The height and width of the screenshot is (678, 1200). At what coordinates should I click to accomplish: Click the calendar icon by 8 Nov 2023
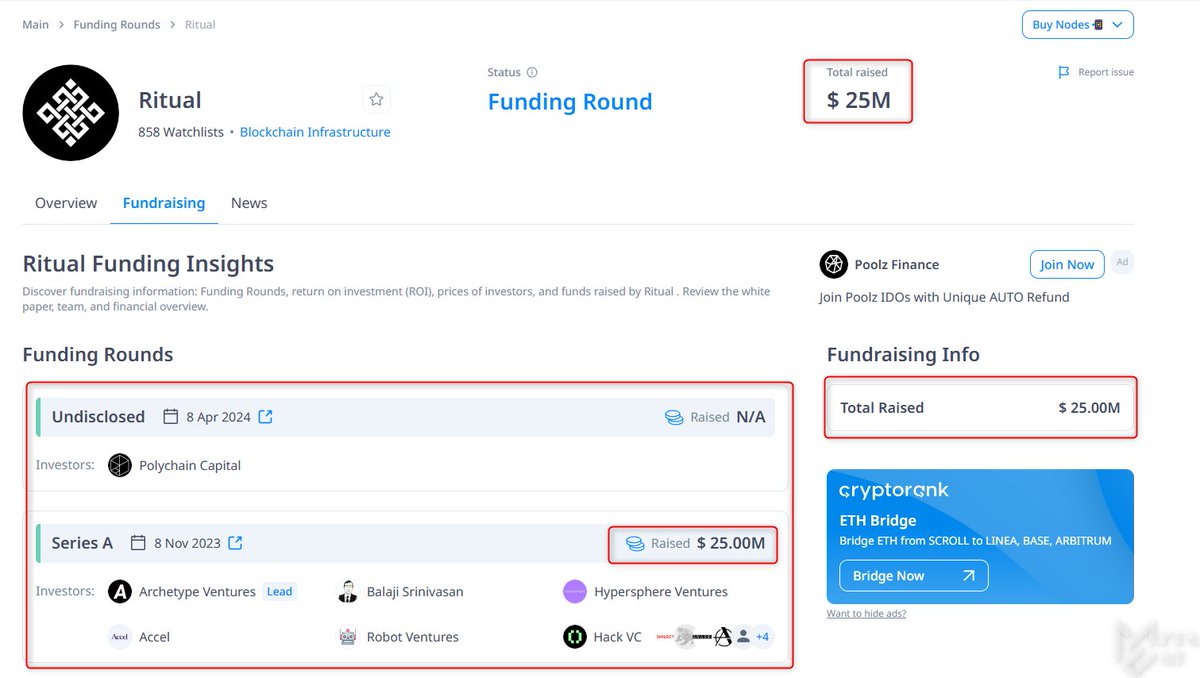point(139,543)
